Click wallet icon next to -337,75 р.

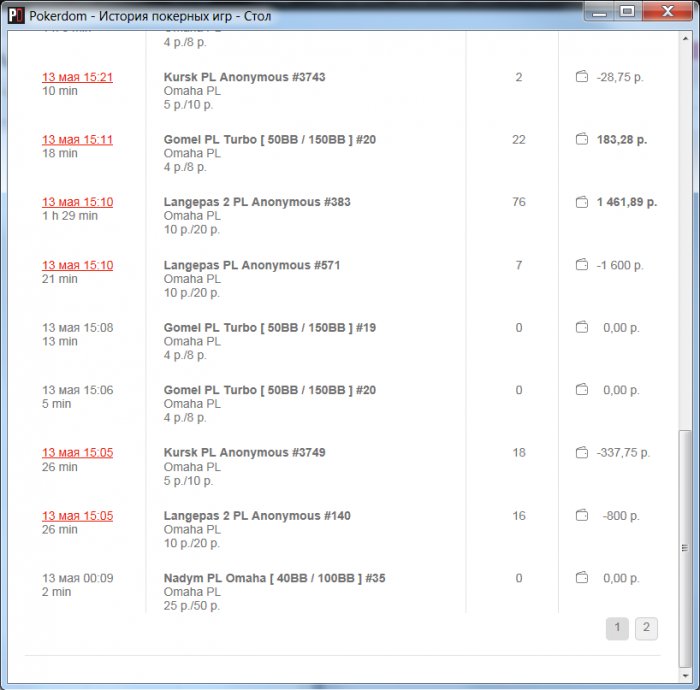[x=582, y=453]
